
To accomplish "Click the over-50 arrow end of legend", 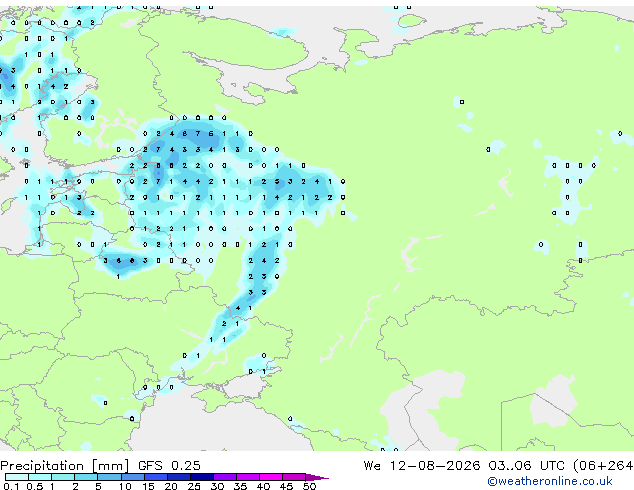I will (317, 477).
